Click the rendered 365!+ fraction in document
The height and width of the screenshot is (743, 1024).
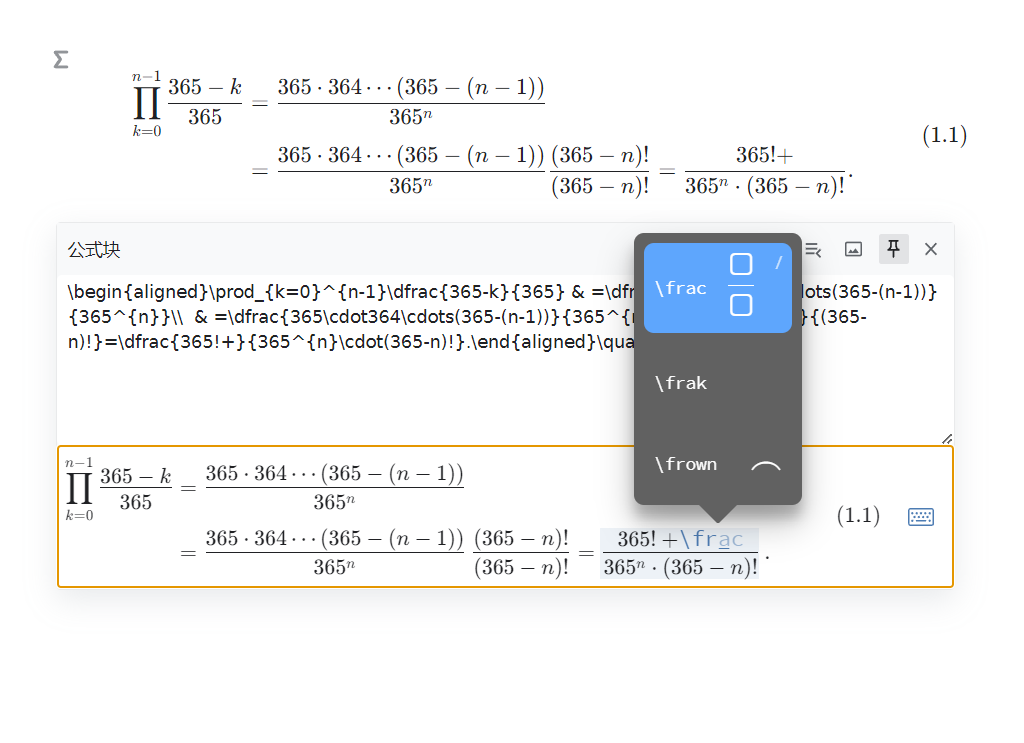764,170
